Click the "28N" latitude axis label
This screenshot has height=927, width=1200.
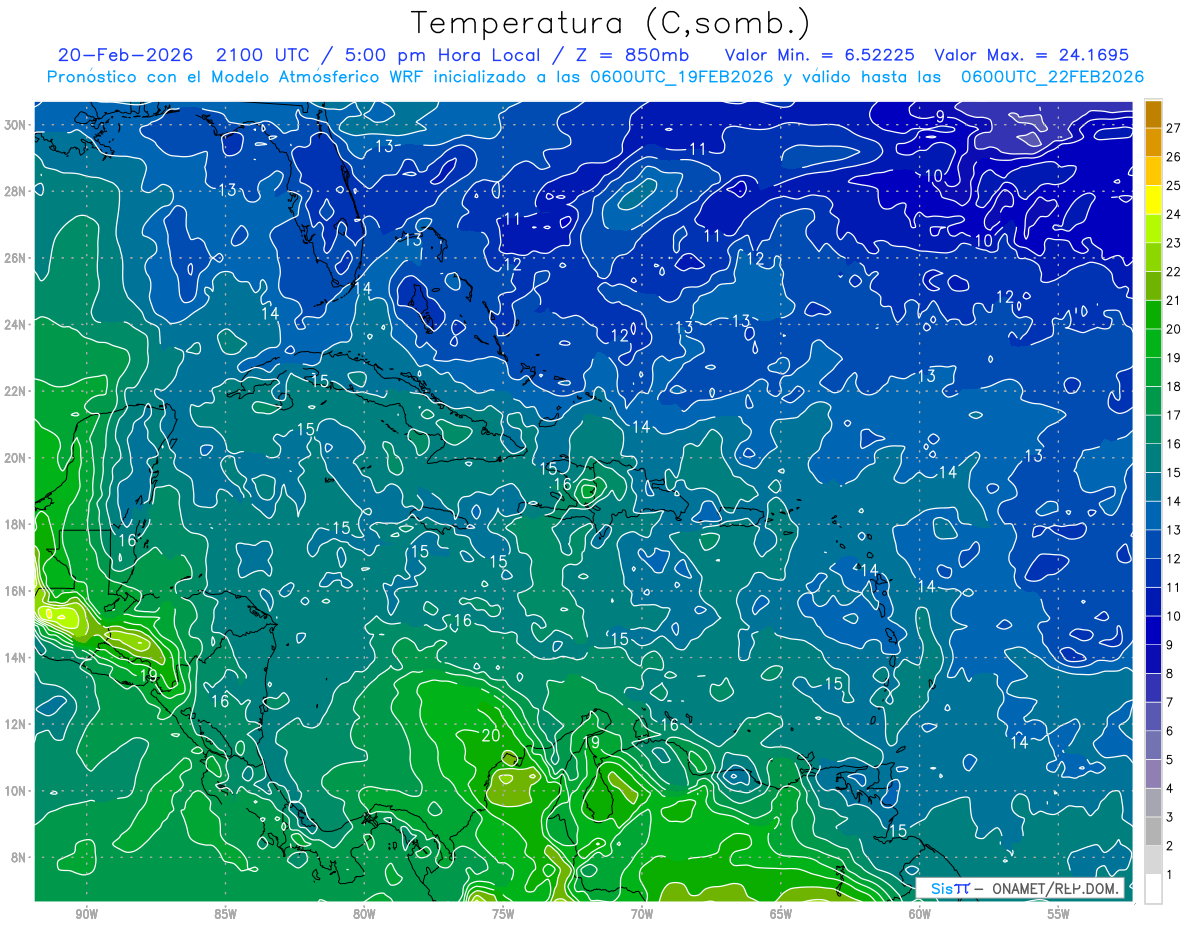[16, 191]
